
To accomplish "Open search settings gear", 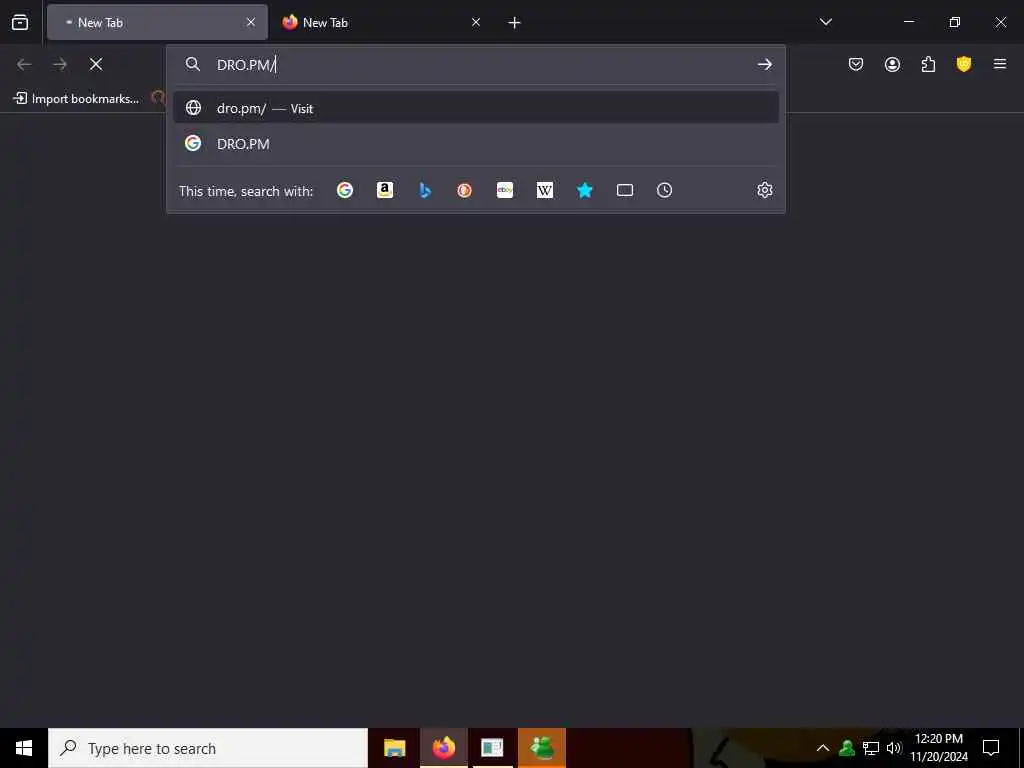I will (765, 190).
